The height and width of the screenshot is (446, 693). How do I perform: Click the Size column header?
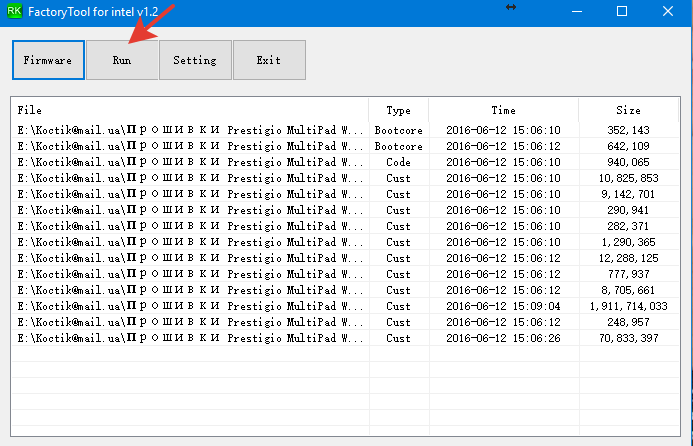(x=628, y=110)
